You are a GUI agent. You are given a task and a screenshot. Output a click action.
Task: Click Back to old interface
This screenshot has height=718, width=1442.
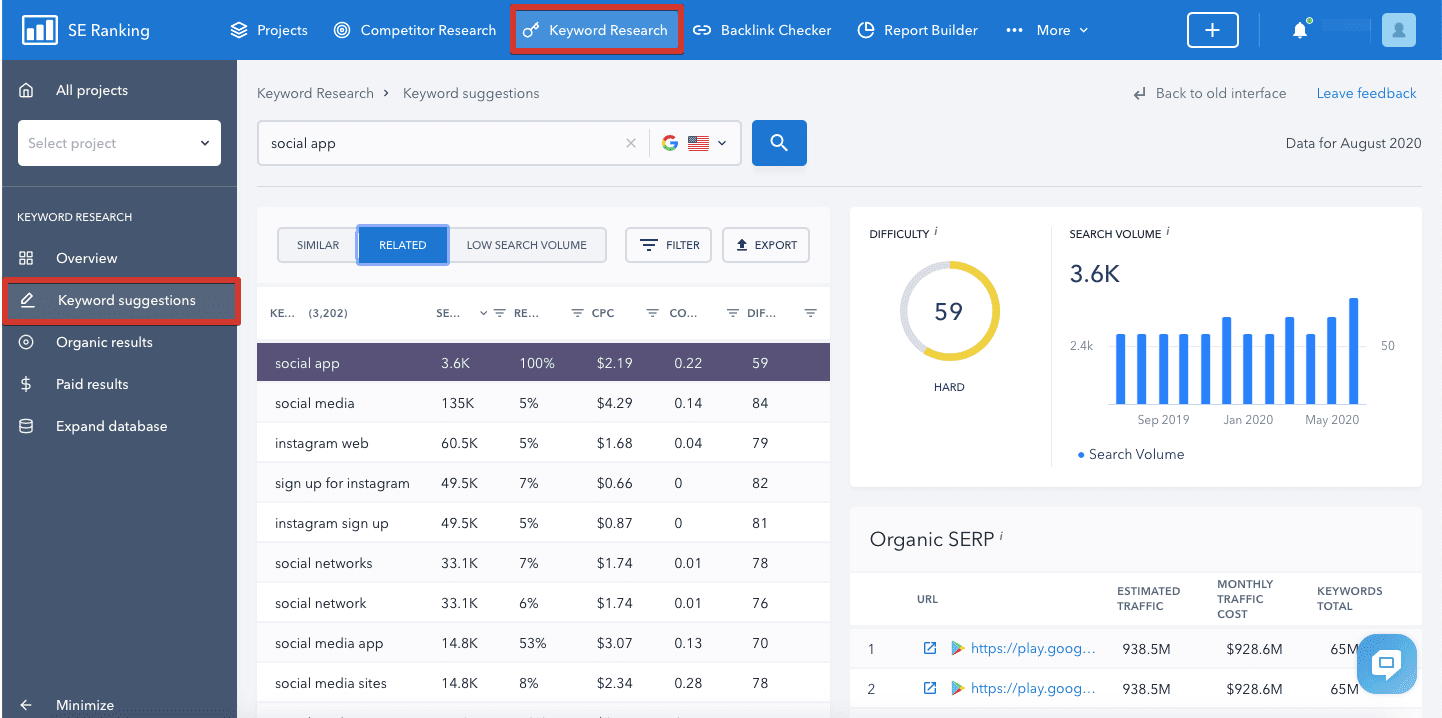[1209, 93]
